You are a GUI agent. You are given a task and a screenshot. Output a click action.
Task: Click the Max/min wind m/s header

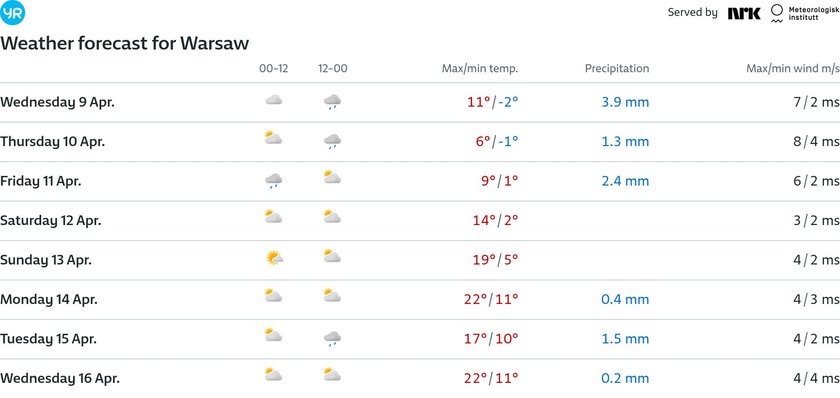[793, 69]
